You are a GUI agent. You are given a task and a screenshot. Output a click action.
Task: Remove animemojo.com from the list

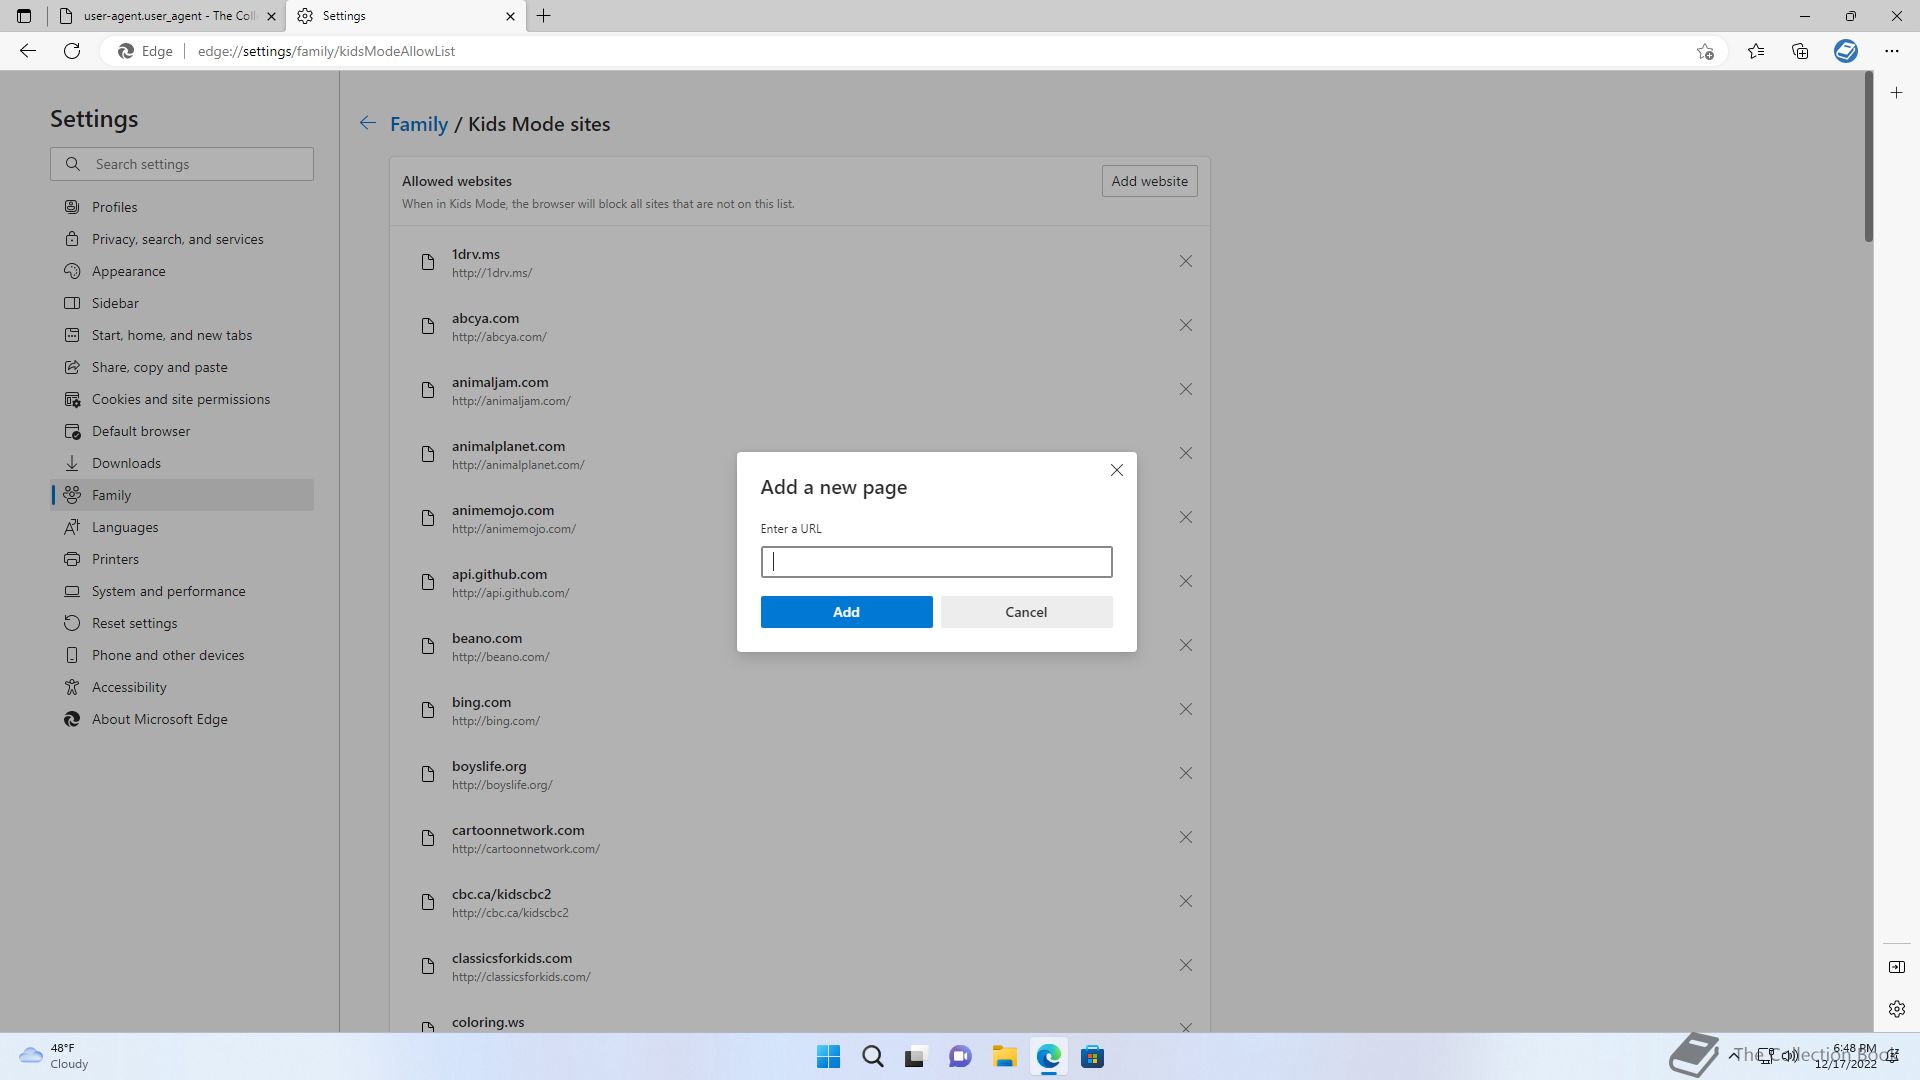[x=1185, y=517]
